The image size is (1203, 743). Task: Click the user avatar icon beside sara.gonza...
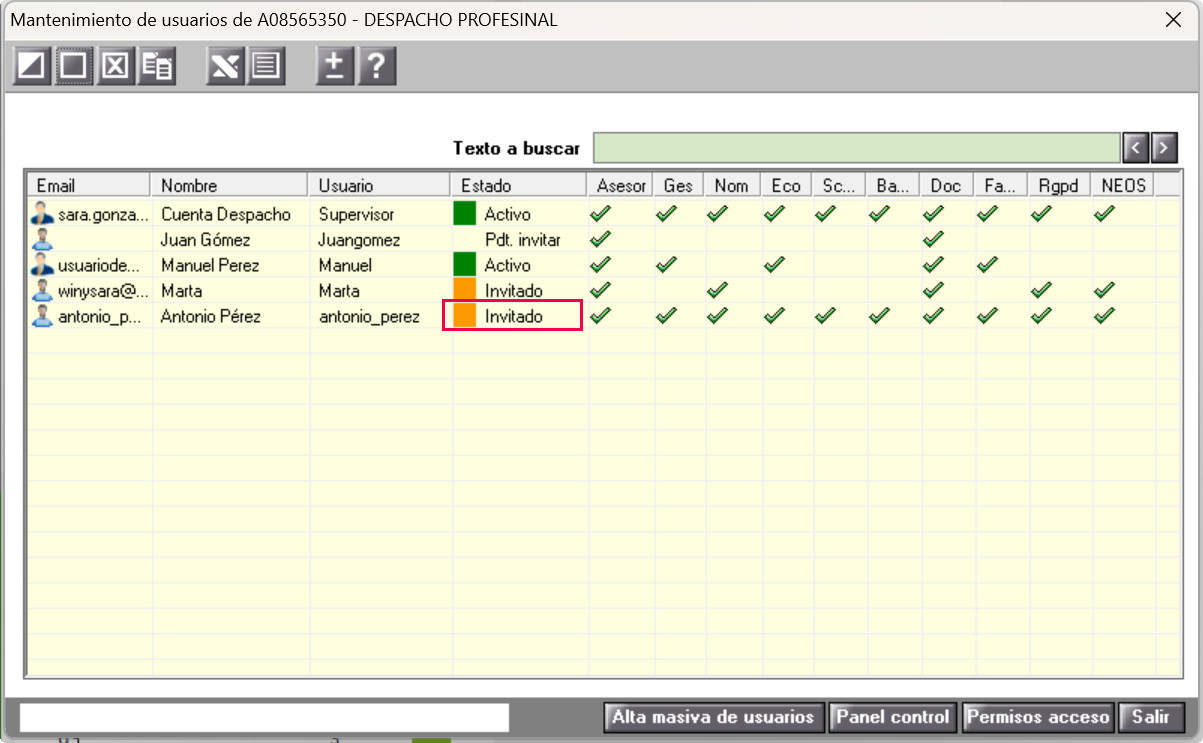pyautogui.click(x=42, y=212)
